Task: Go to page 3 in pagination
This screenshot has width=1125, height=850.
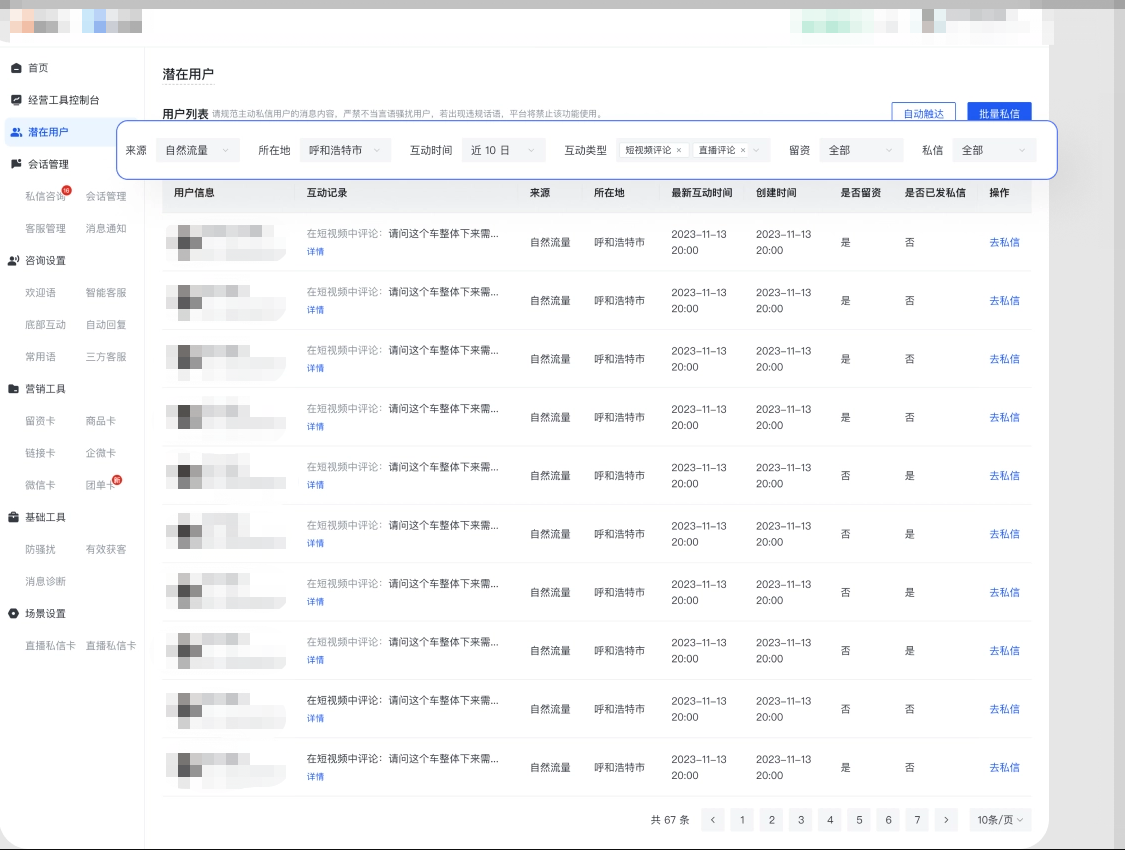Action: (x=800, y=819)
